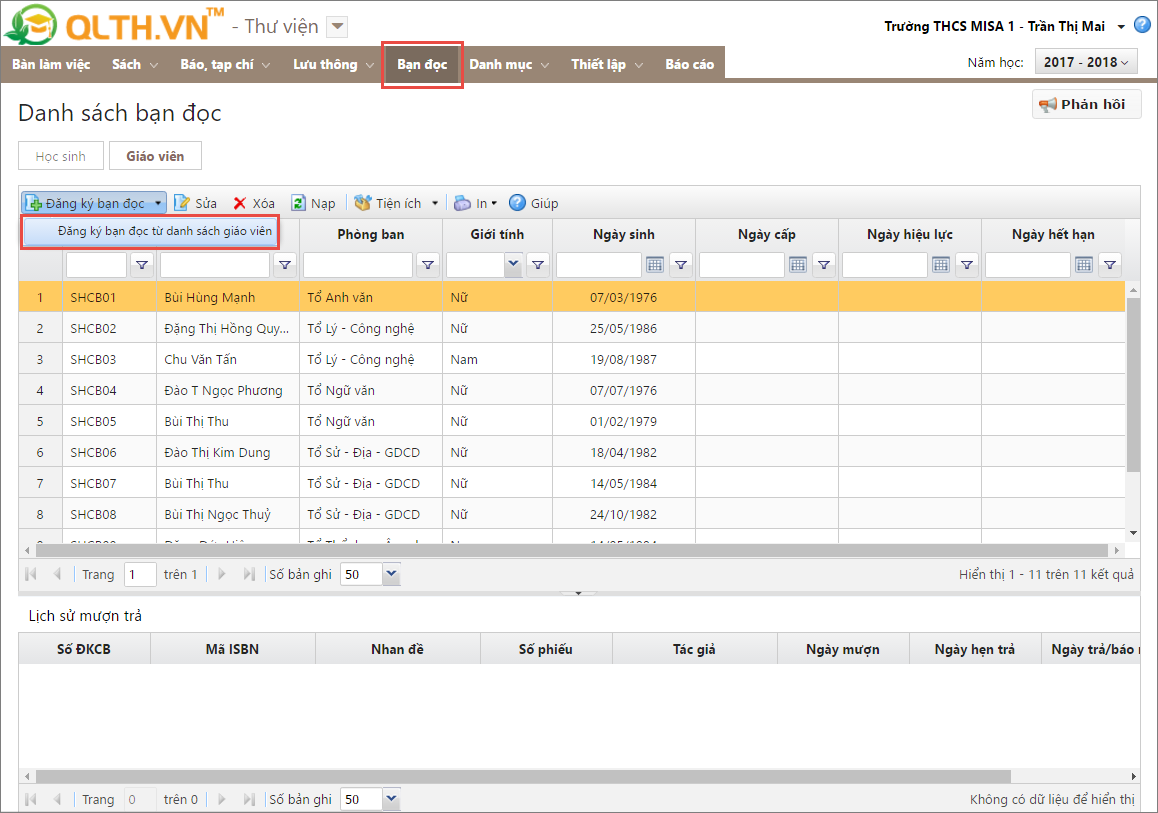Click the red Xóa delete icon
Viewport: 1158px width, 813px height.
pos(240,203)
